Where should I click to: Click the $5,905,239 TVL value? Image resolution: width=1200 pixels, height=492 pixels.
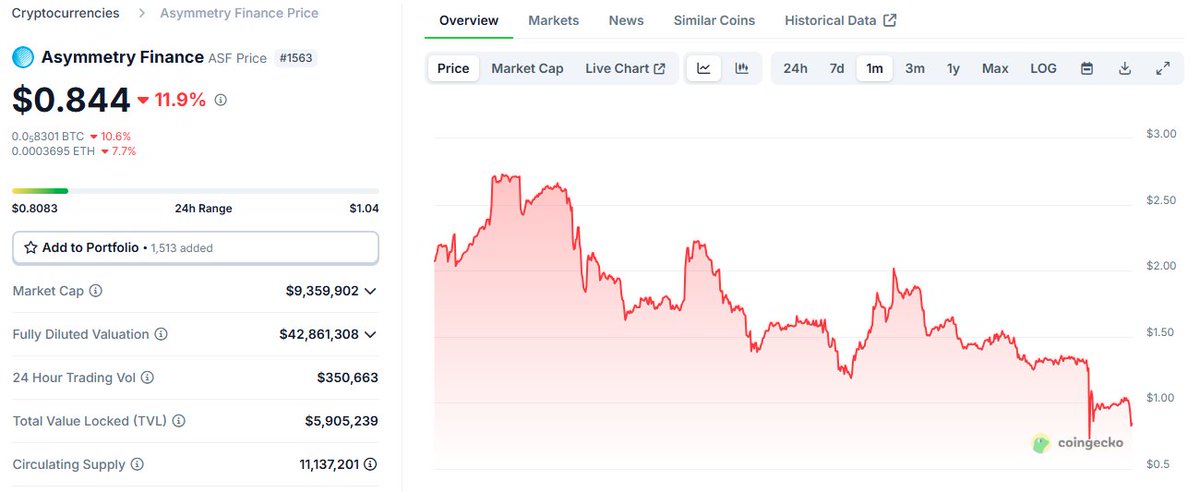point(342,421)
